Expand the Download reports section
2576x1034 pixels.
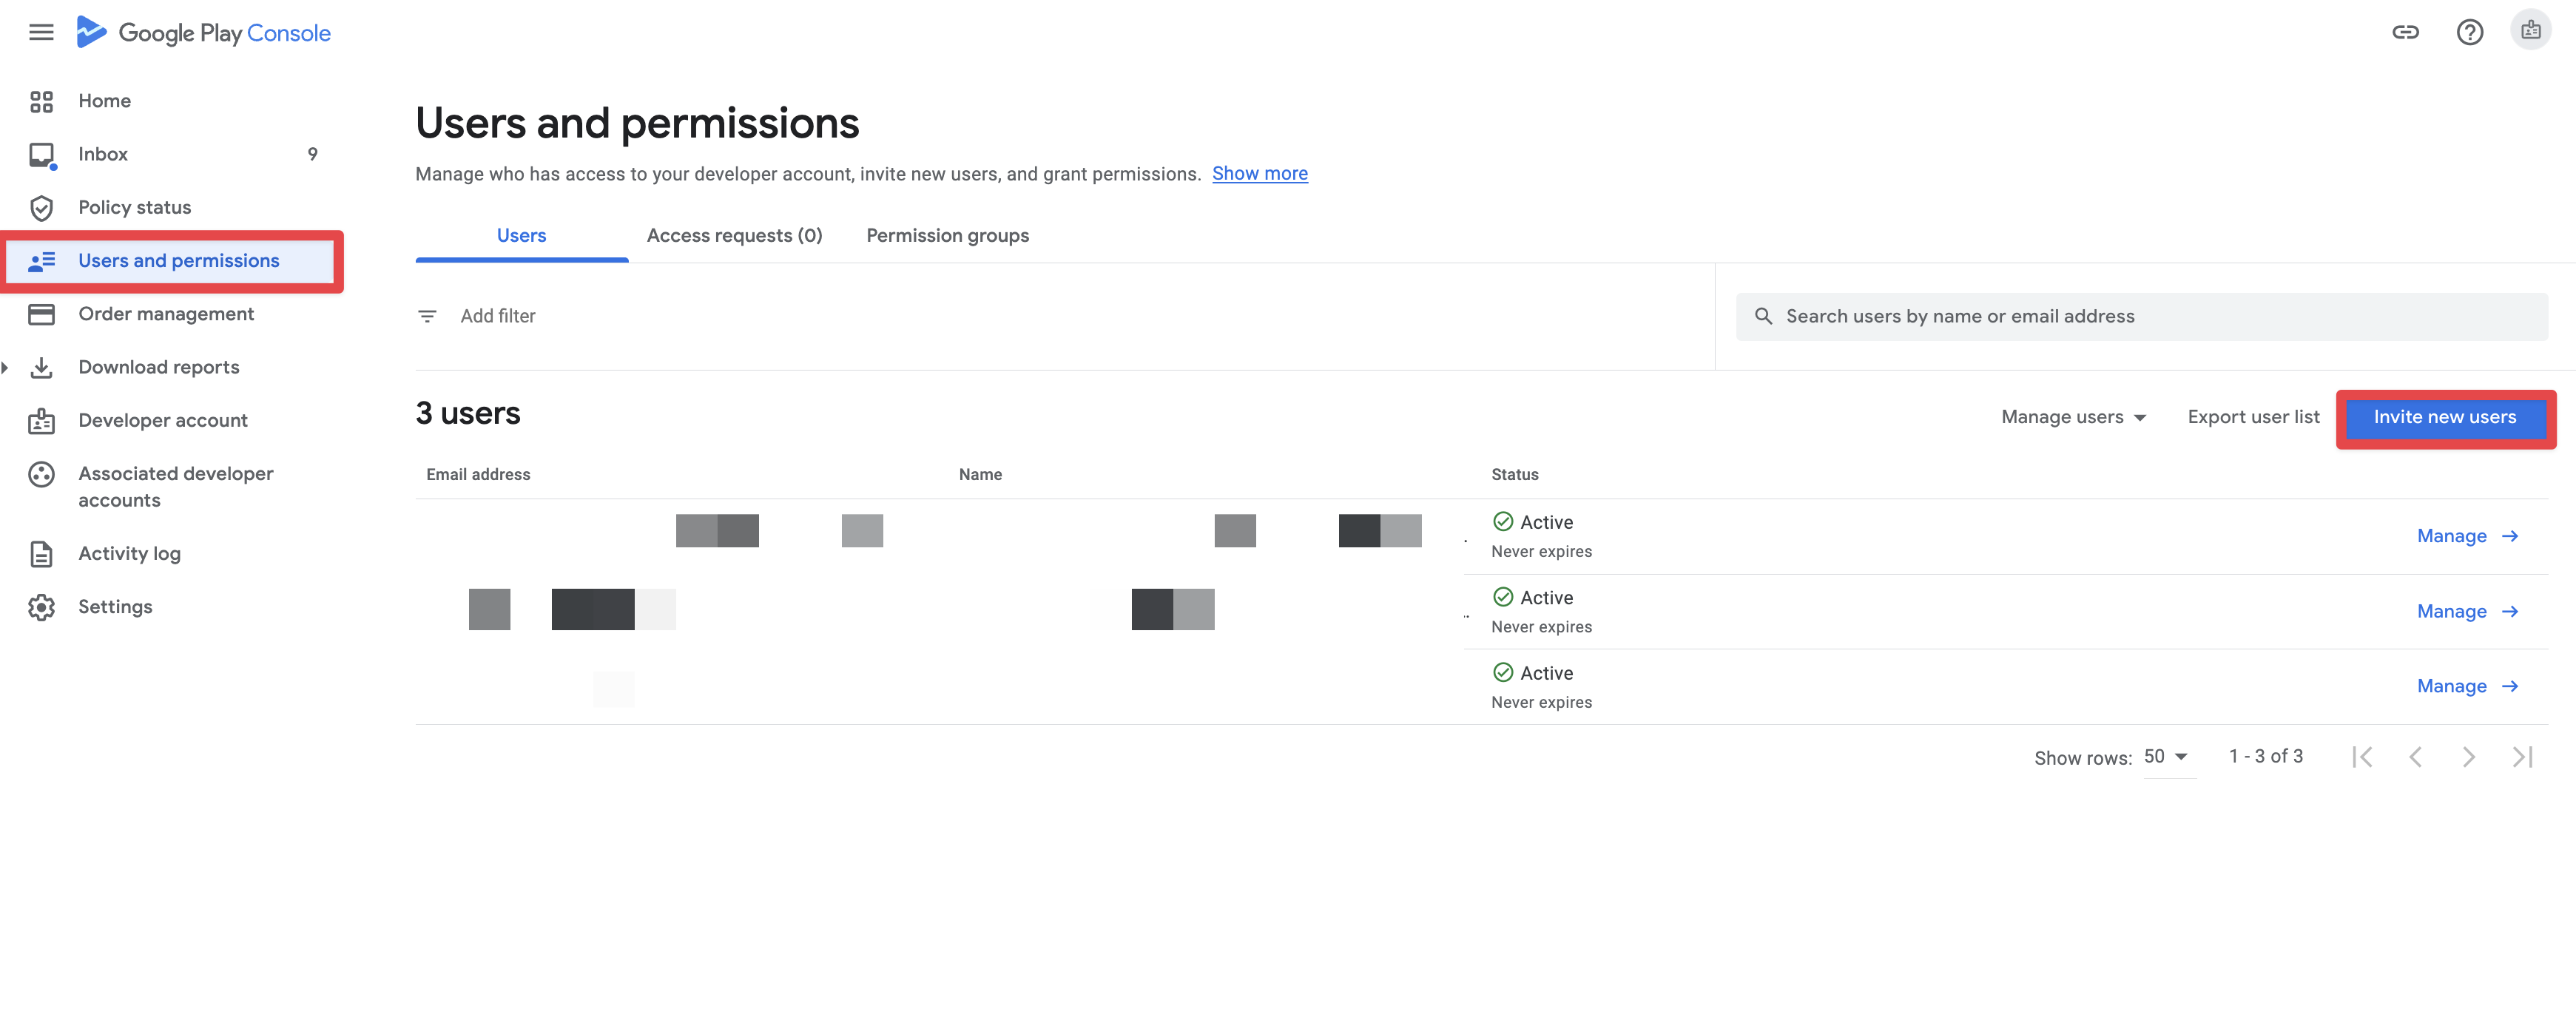158,367
